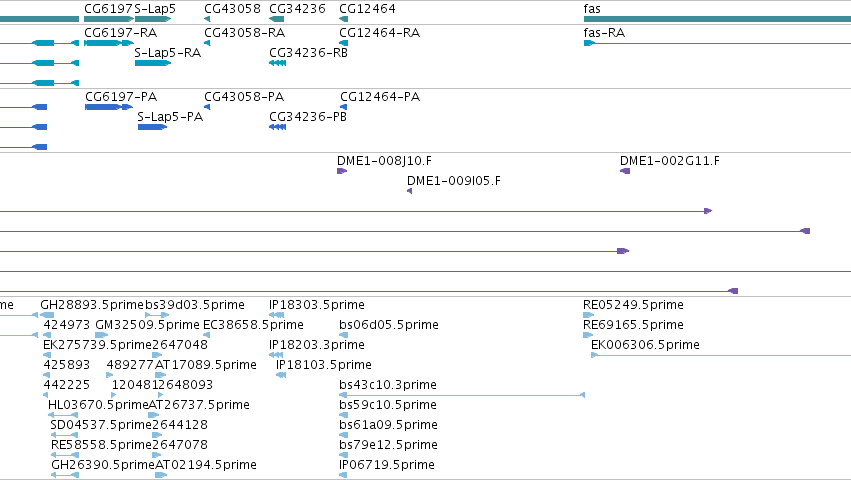Image resolution: width=851 pixels, height=480 pixels.
Task: Click the S-Lap5-RA transcript bar
Action: tap(153, 63)
